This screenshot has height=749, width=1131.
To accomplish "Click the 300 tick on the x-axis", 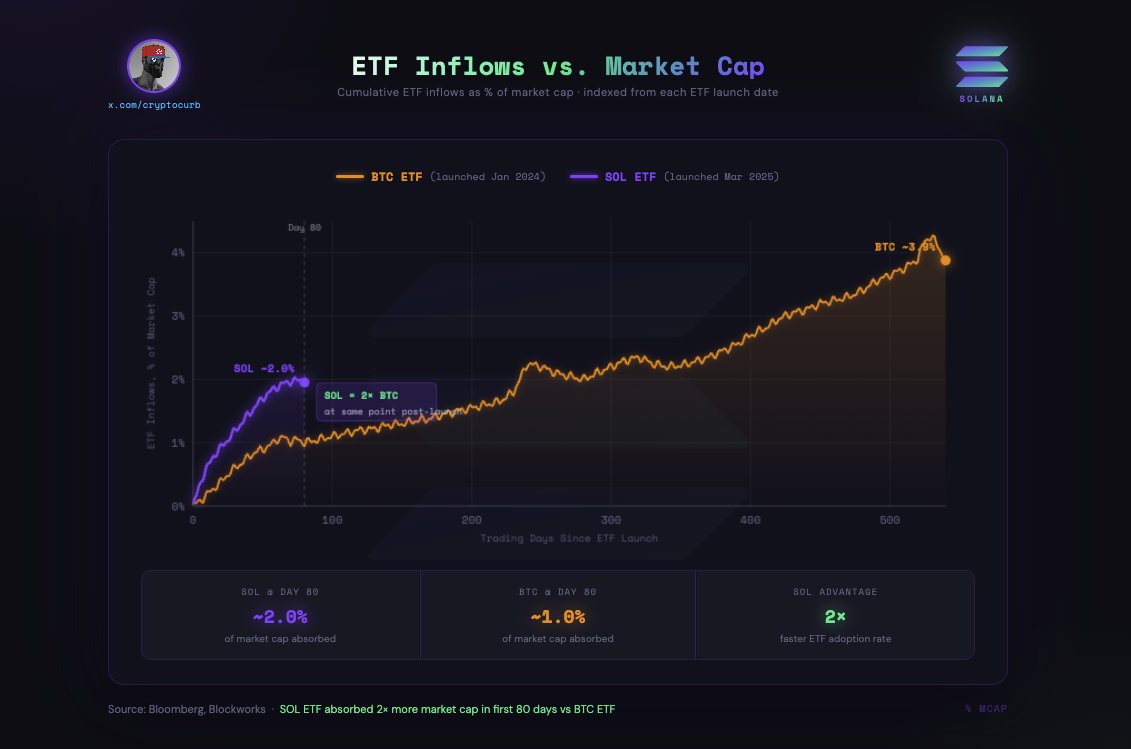I will click(611, 520).
